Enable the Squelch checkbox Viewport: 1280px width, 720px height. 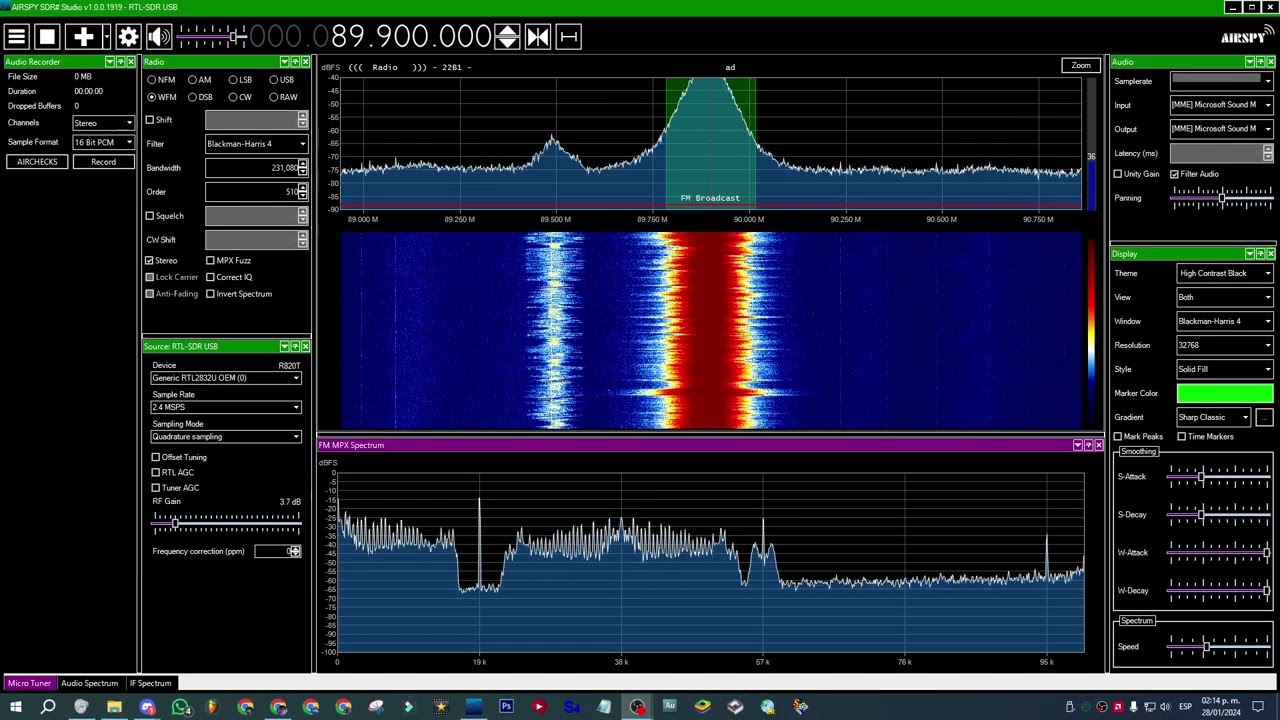click(150, 216)
